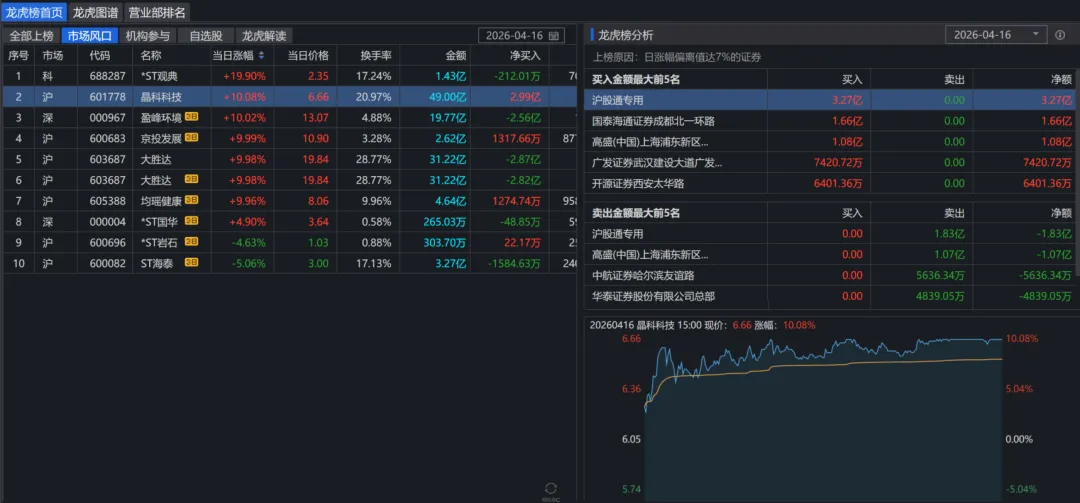Select the 晶科科技 stock name
The width and height of the screenshot is (1080, 503).
point(161,96)
